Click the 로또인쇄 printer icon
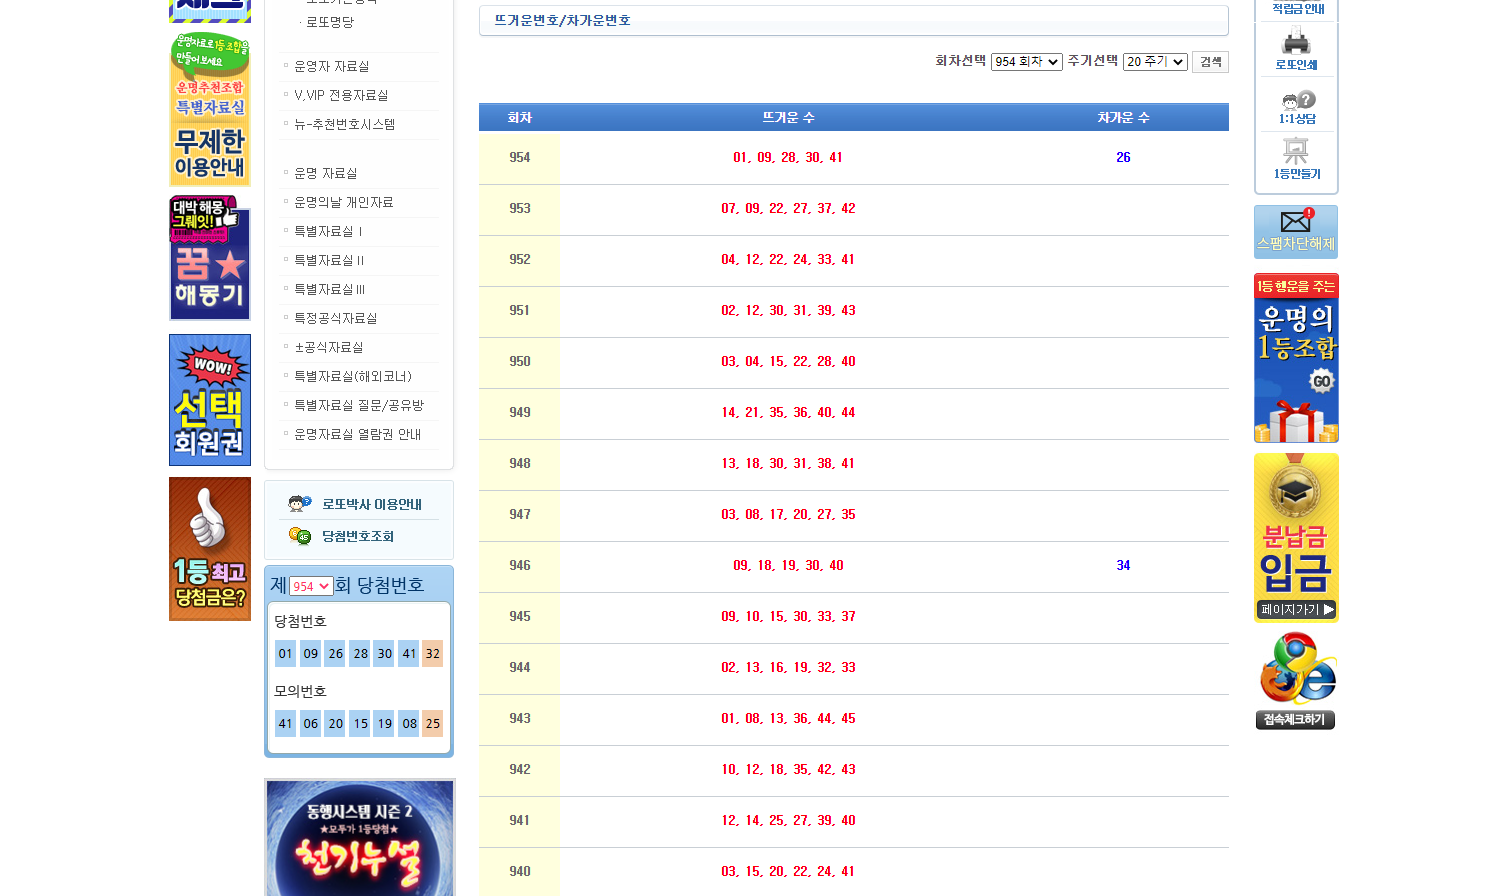 click(1296, 42)
